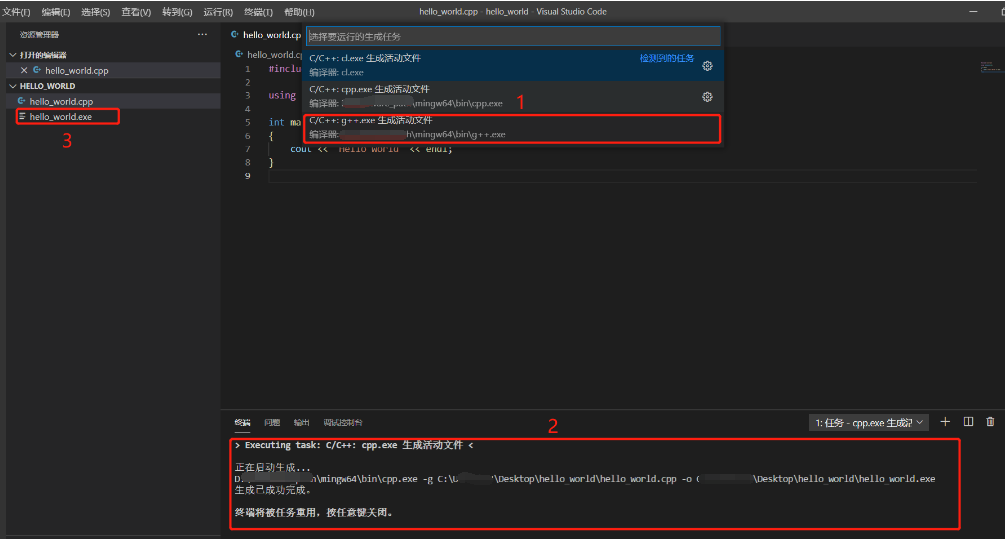This screenshot has width=1005, height=539.
Task: Click the code minimap in the editor
Action: click(x=990, y=68)
